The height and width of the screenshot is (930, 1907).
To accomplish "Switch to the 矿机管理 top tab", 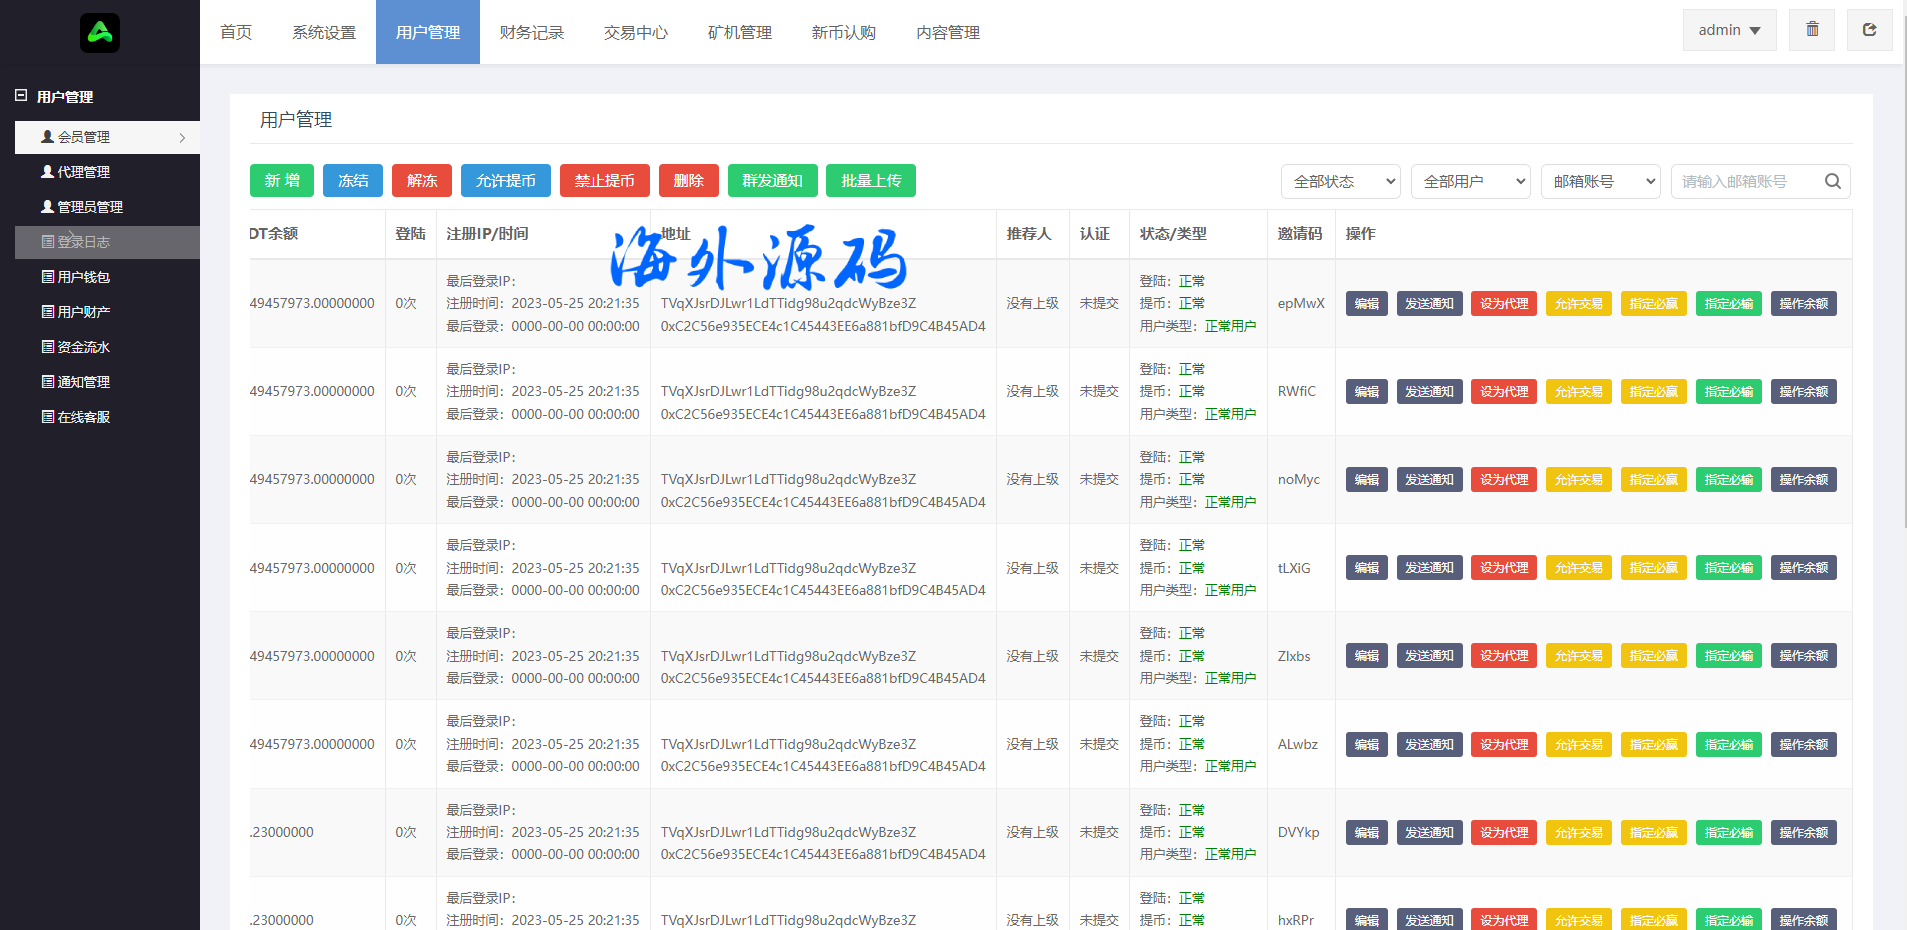I will tap(740, 32).
